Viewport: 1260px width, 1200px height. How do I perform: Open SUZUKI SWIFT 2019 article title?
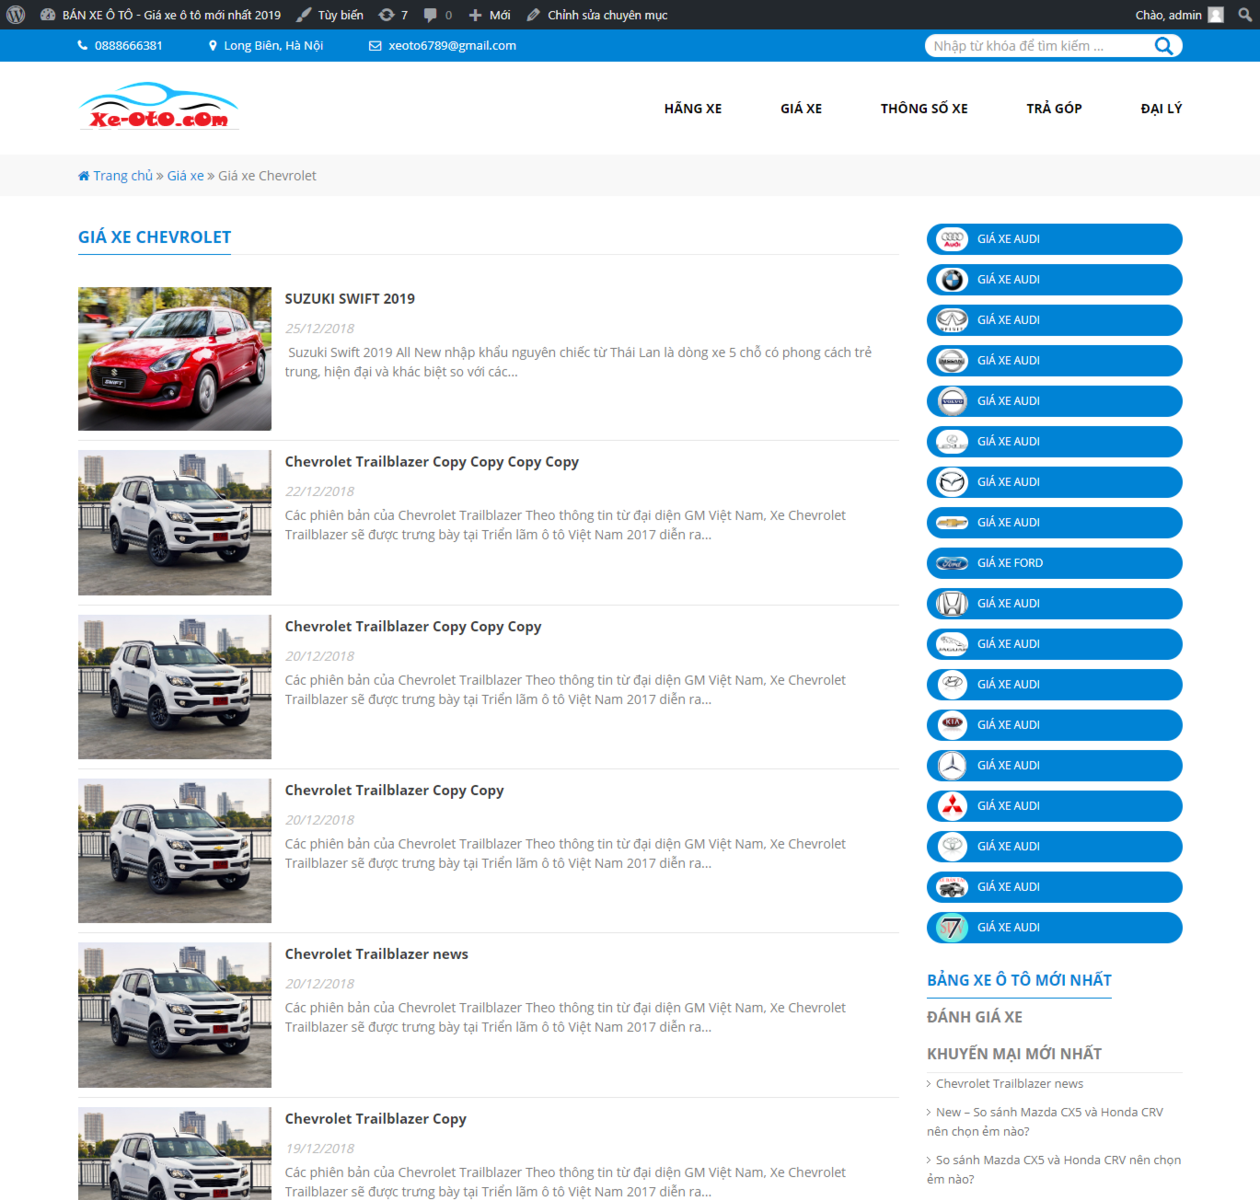tap(350, 299)
